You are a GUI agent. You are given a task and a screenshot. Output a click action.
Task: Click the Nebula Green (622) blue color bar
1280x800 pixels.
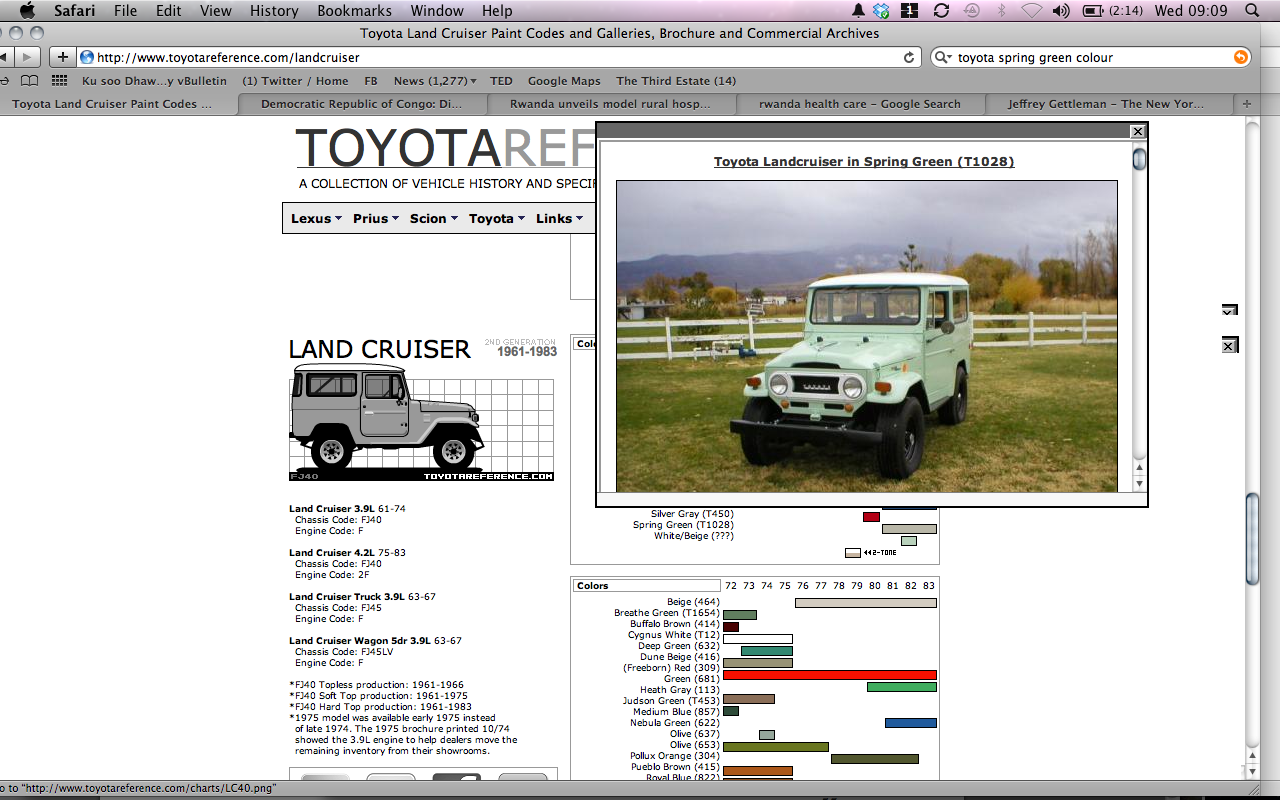pyautogui.click(x=911, y=723)
